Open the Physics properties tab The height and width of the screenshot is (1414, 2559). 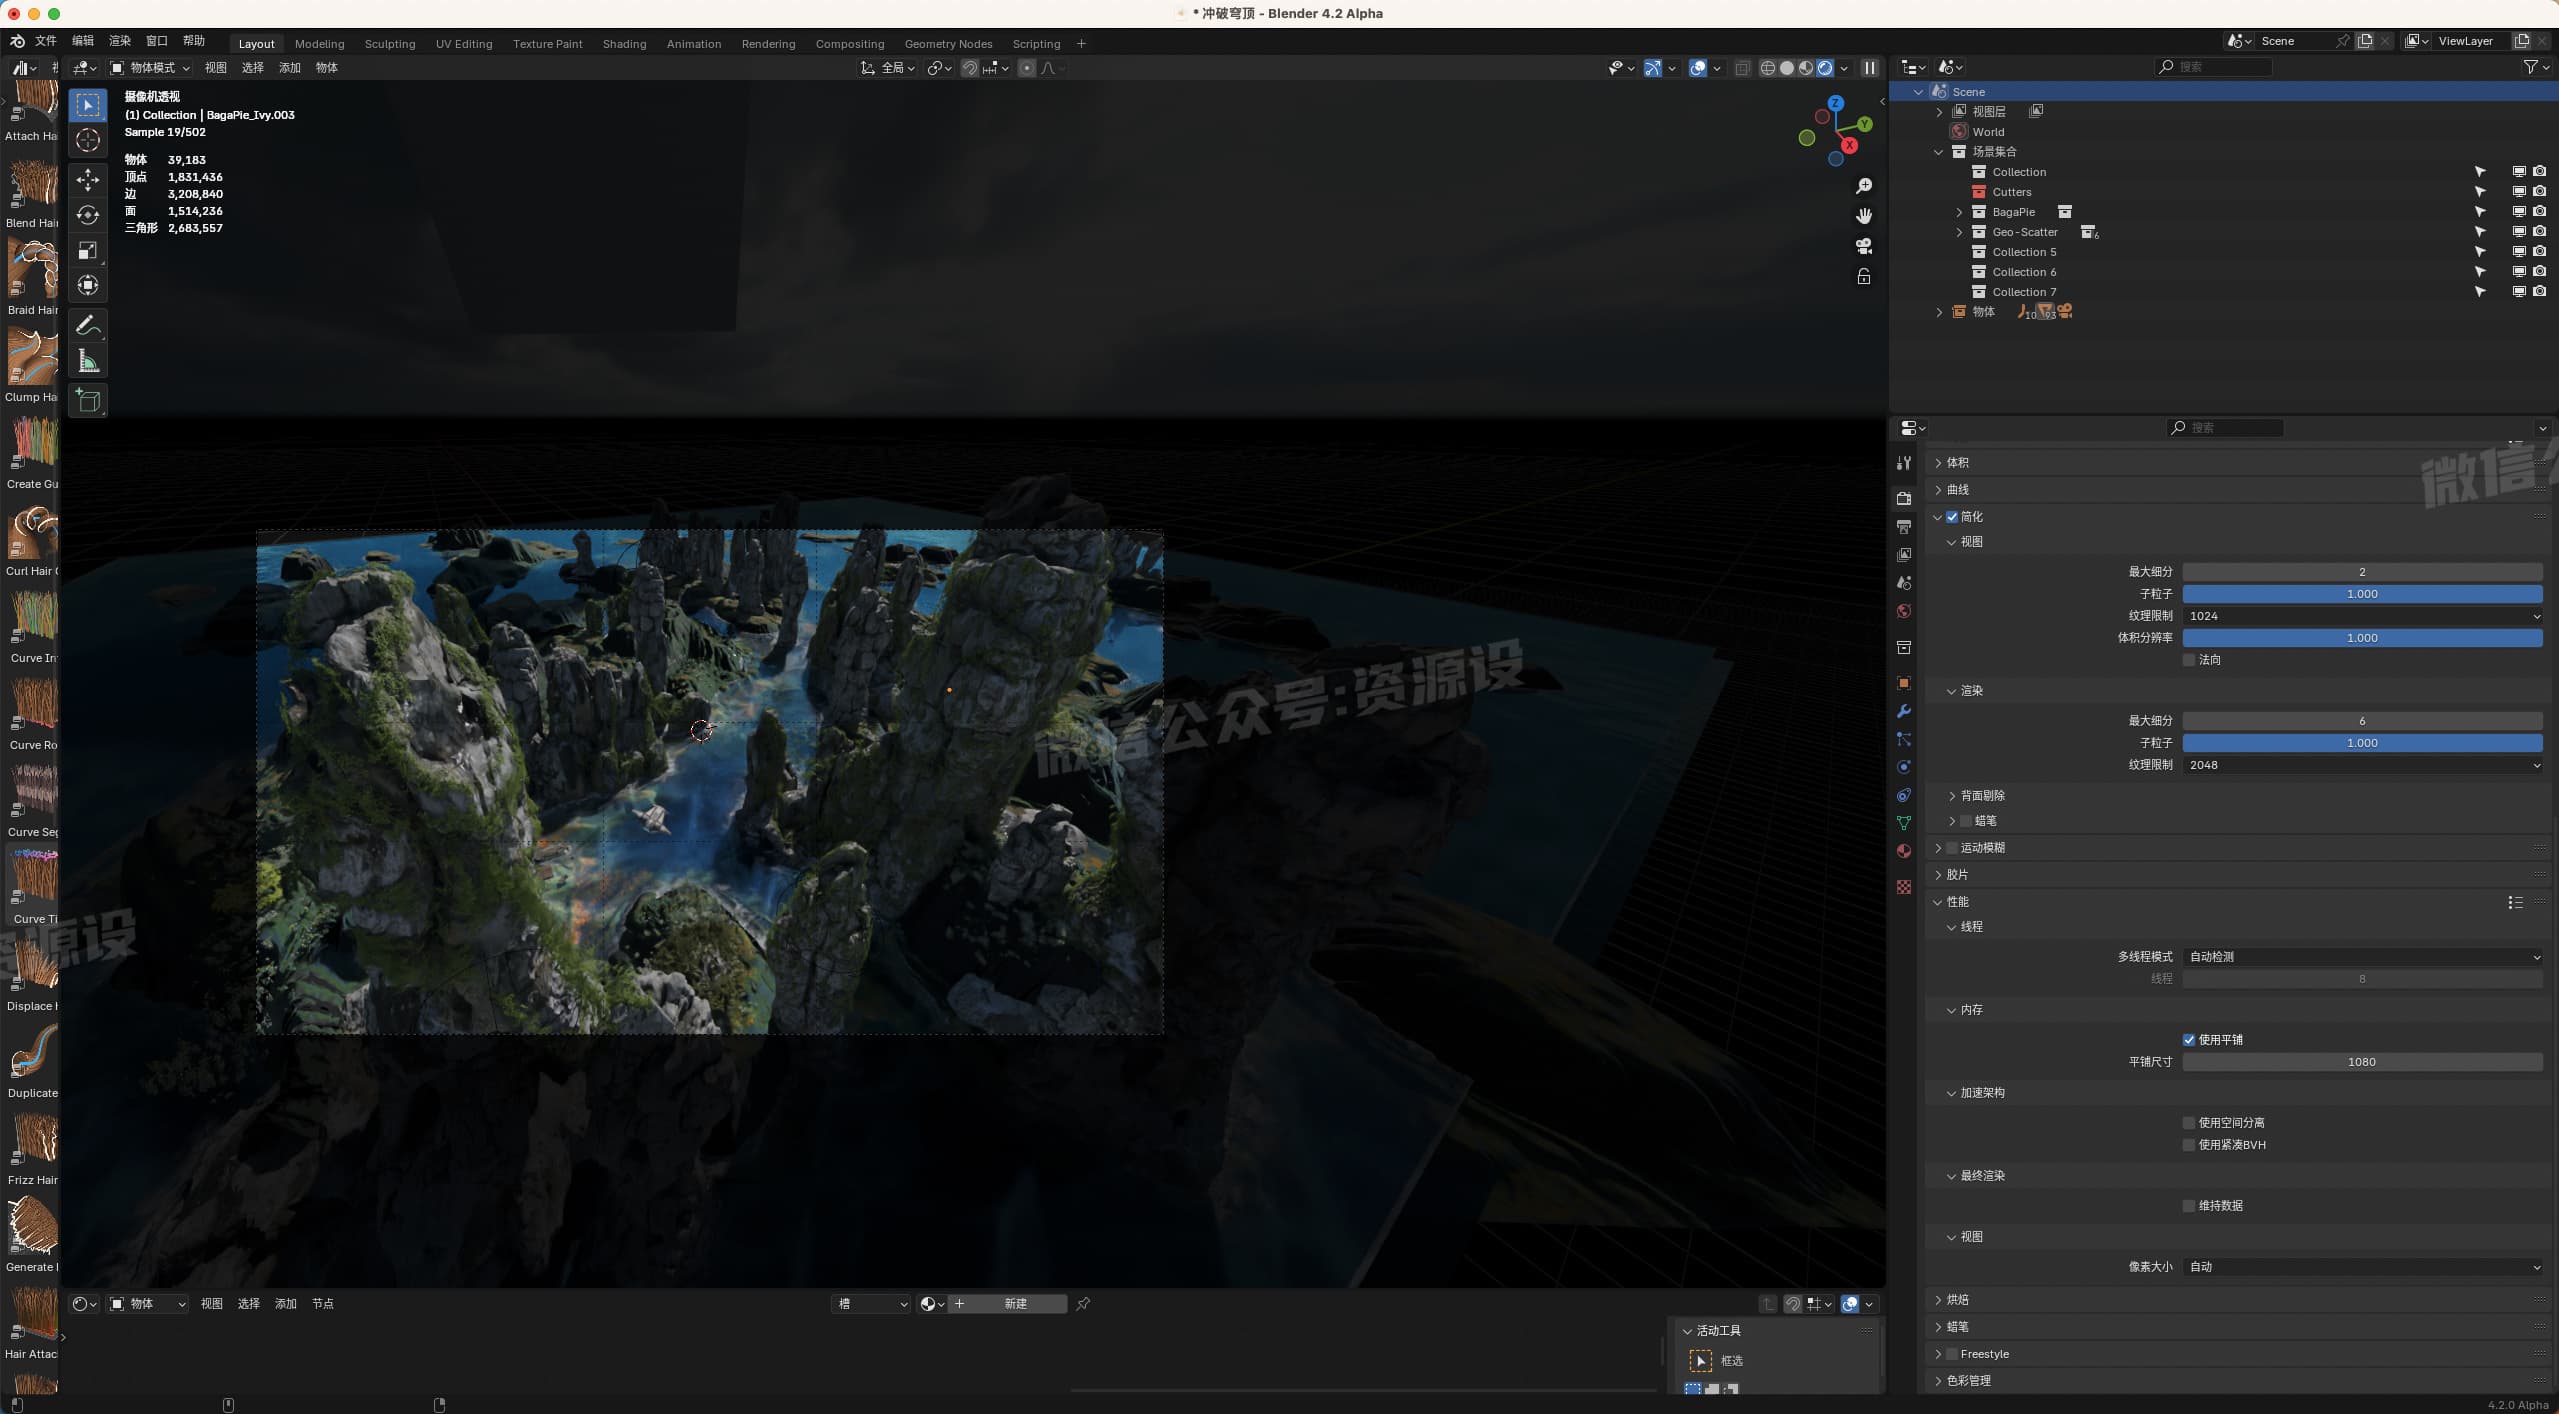coord(1904,767)
